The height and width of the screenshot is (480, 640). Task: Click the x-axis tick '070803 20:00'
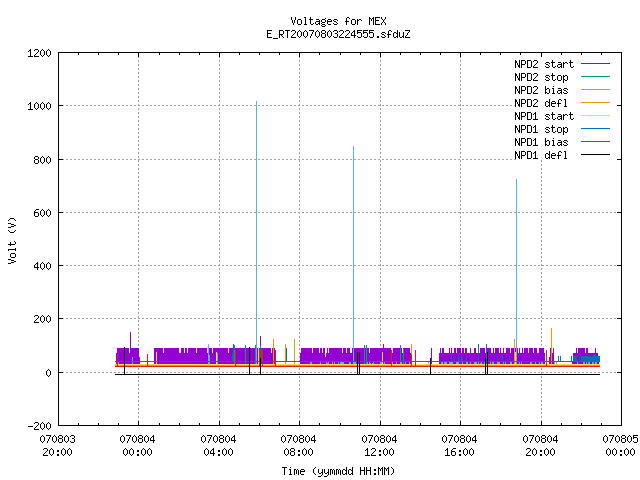58,446
